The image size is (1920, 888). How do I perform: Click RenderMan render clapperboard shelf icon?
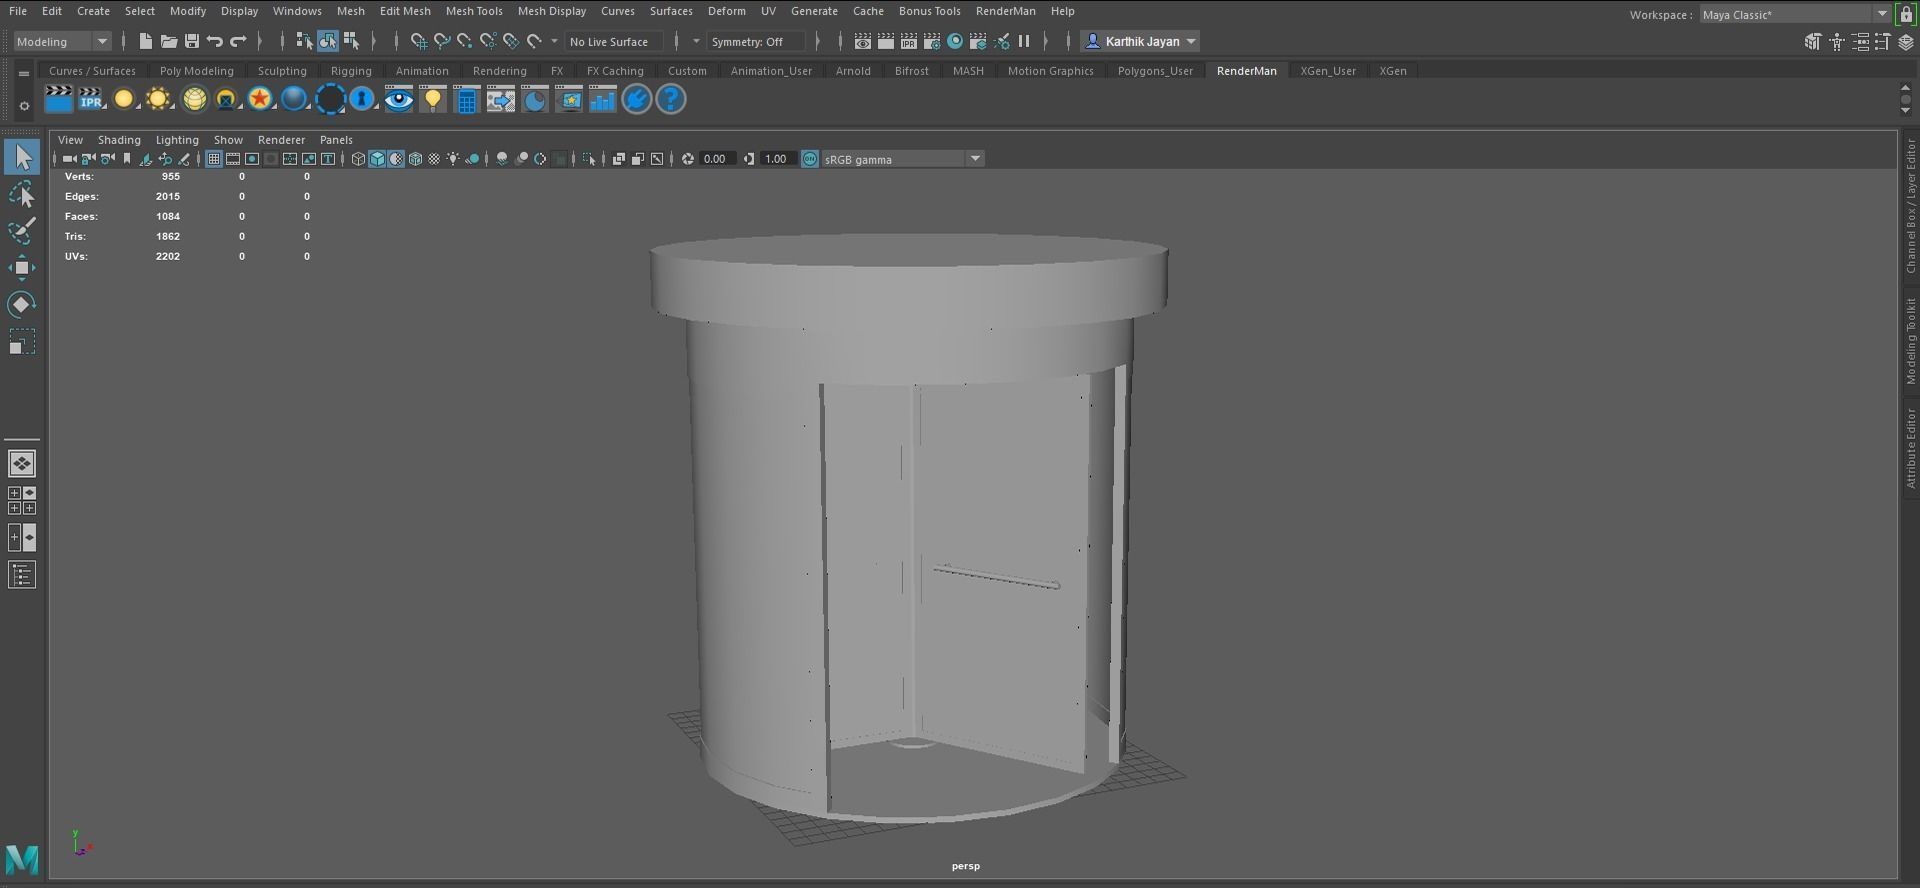59,99
